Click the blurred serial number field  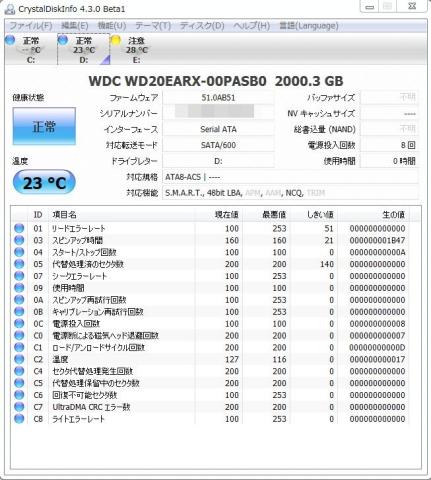(x=218, y=112)
